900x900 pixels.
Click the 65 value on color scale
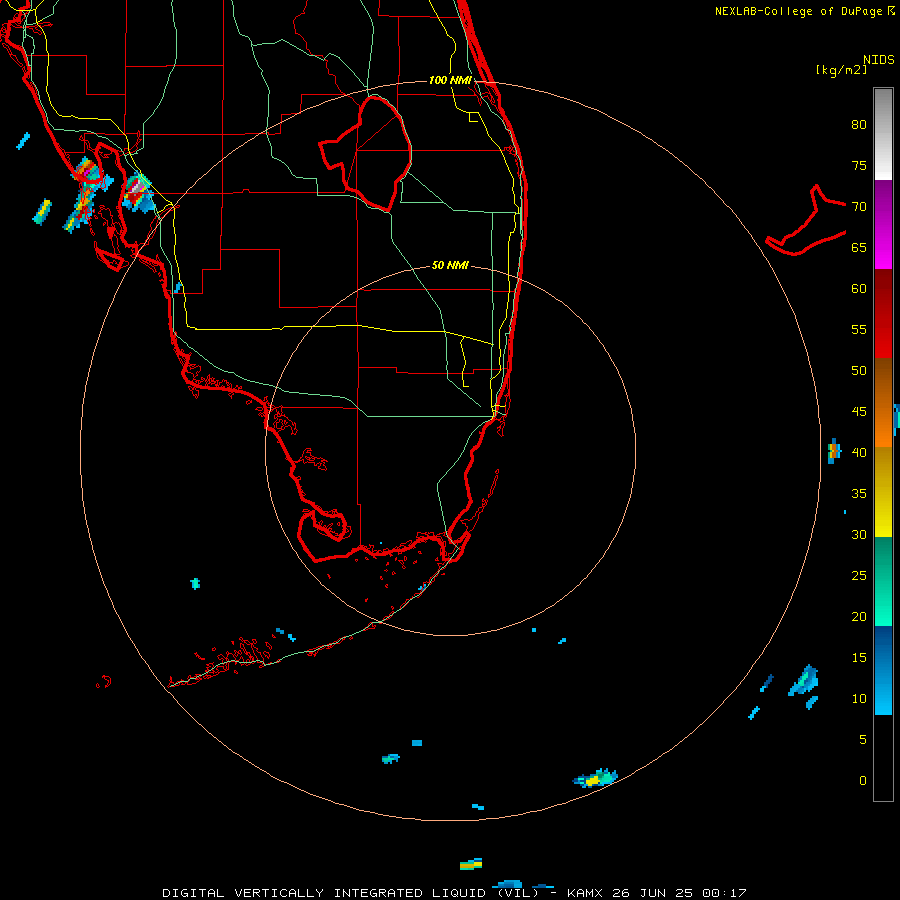click(859, 248)
